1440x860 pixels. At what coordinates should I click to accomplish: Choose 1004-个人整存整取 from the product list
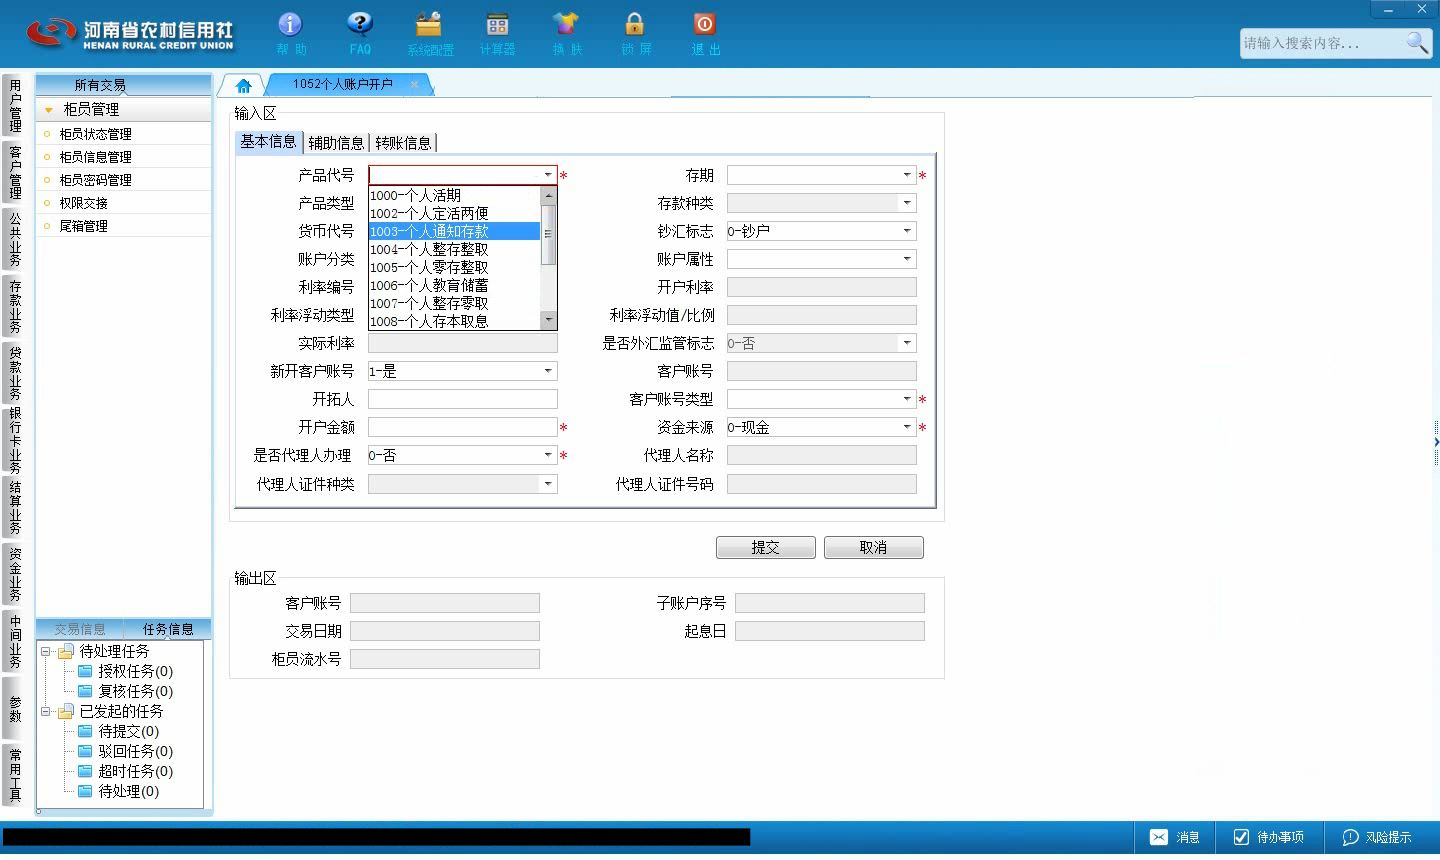pyautogui.click(x=454, y=250)
